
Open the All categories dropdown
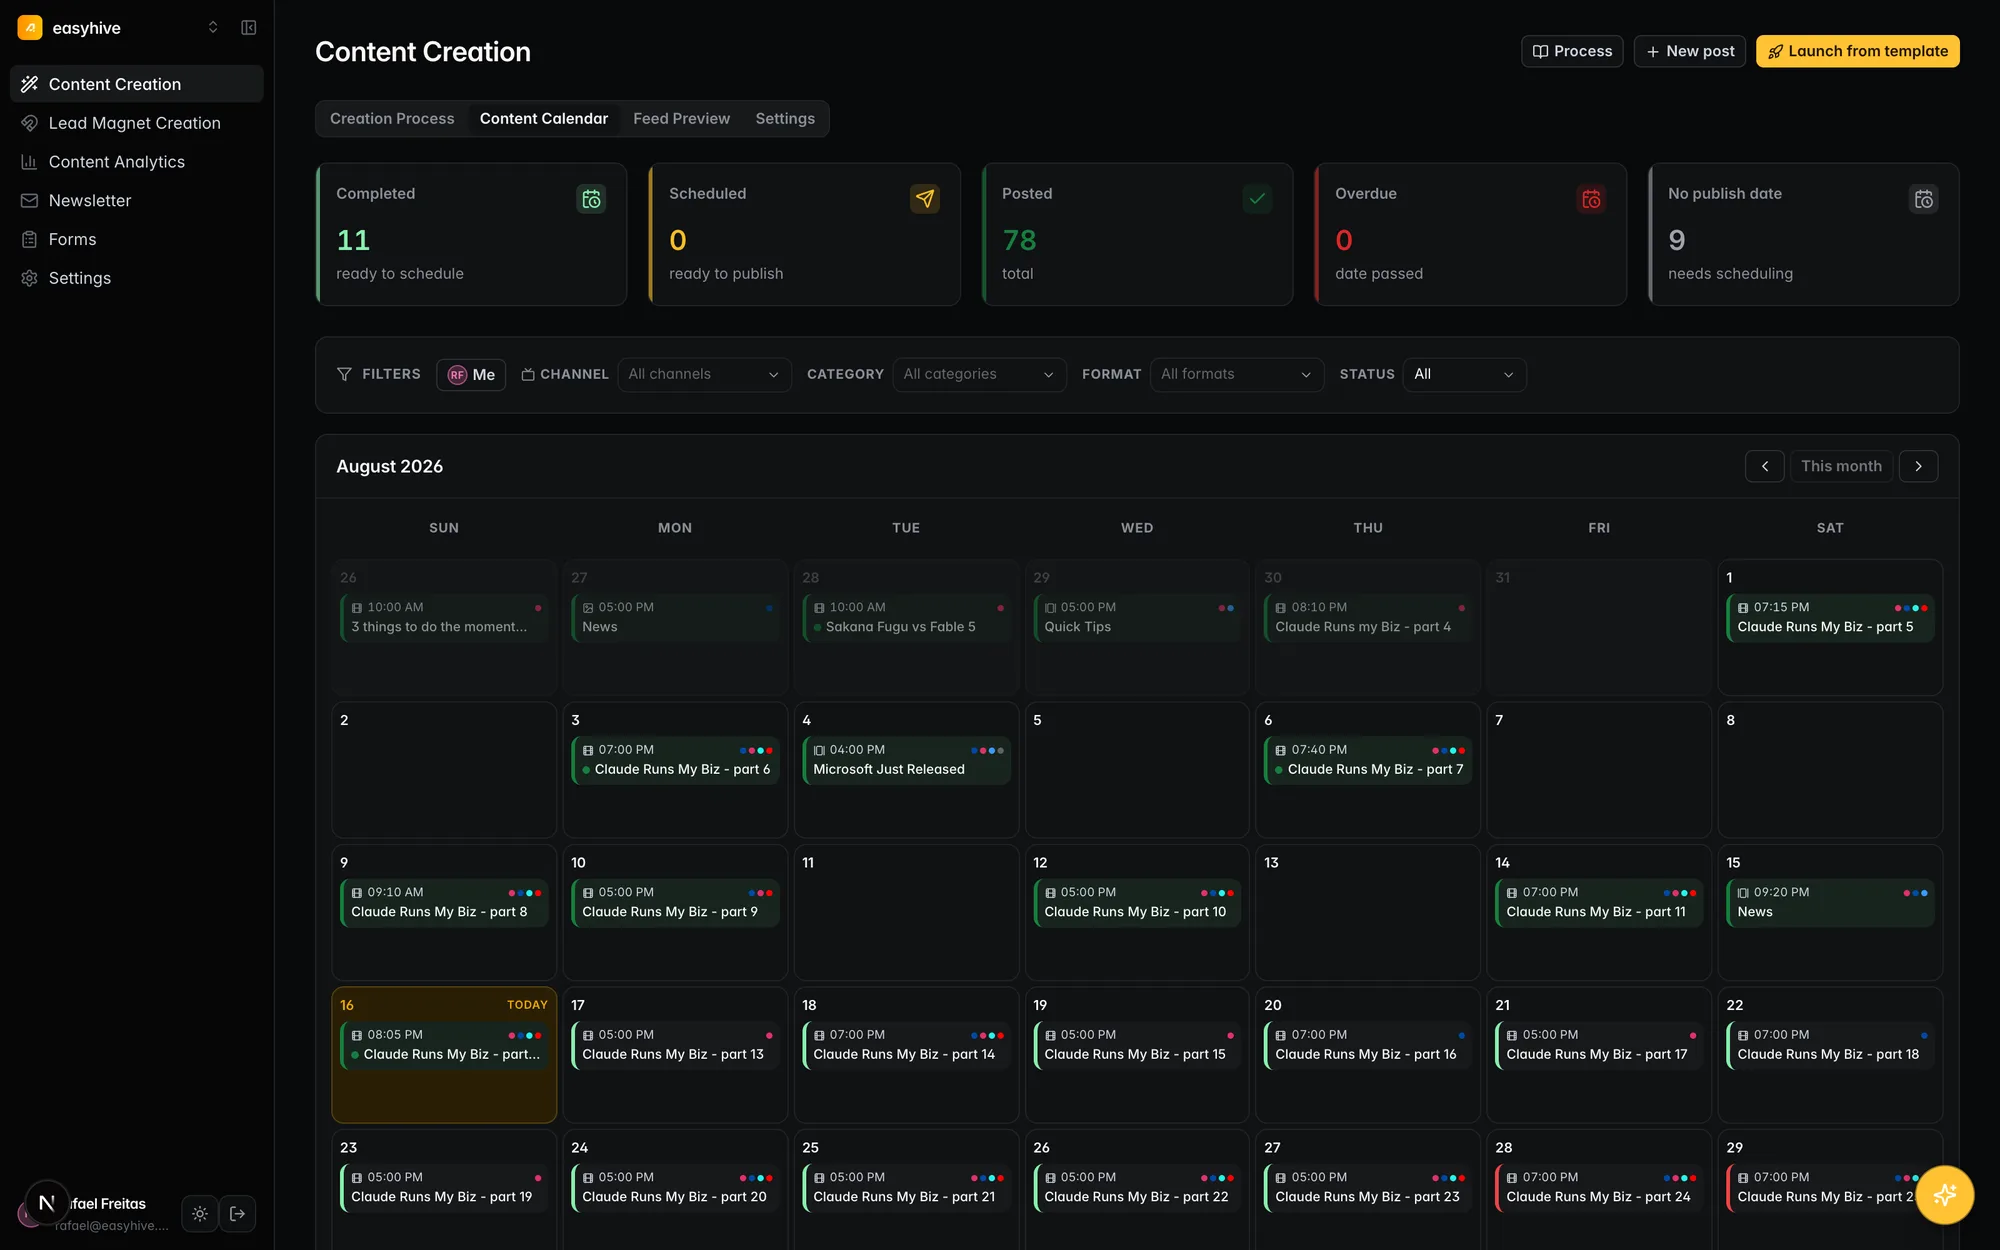point(979,374)
